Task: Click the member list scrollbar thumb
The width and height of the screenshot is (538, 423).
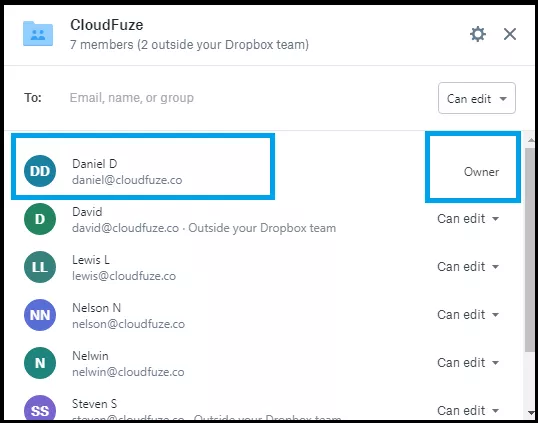Action: (530, 250)
